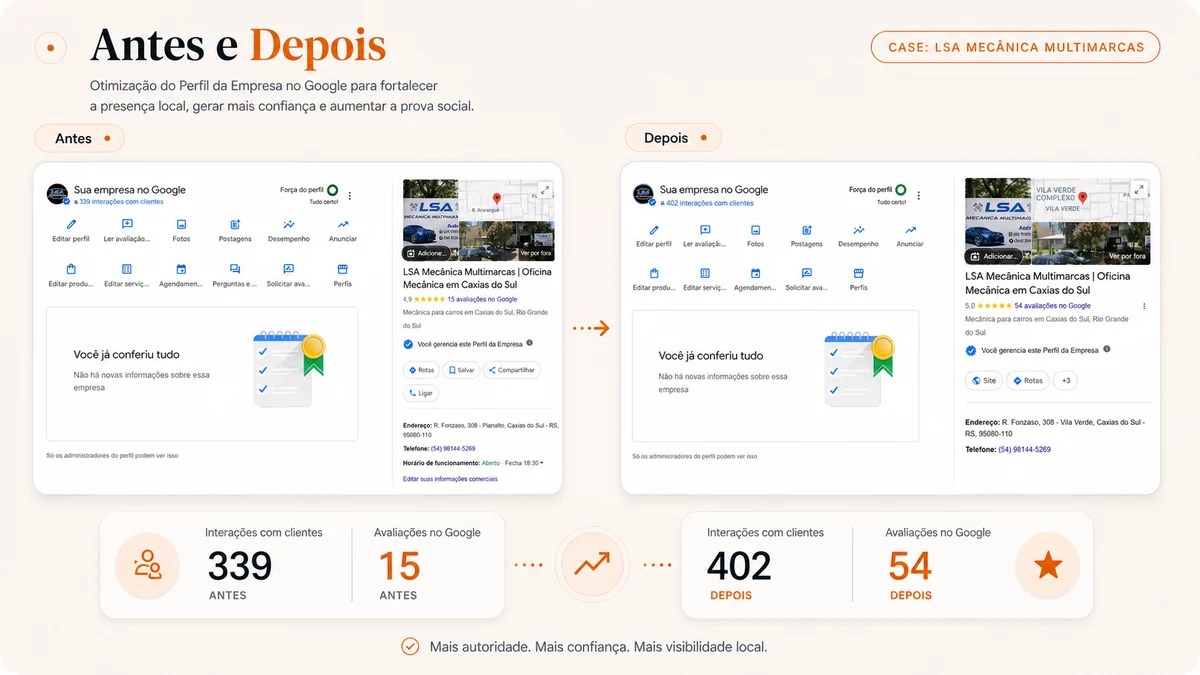Open Editar perfil in the Depois panel

coord(654,236)
